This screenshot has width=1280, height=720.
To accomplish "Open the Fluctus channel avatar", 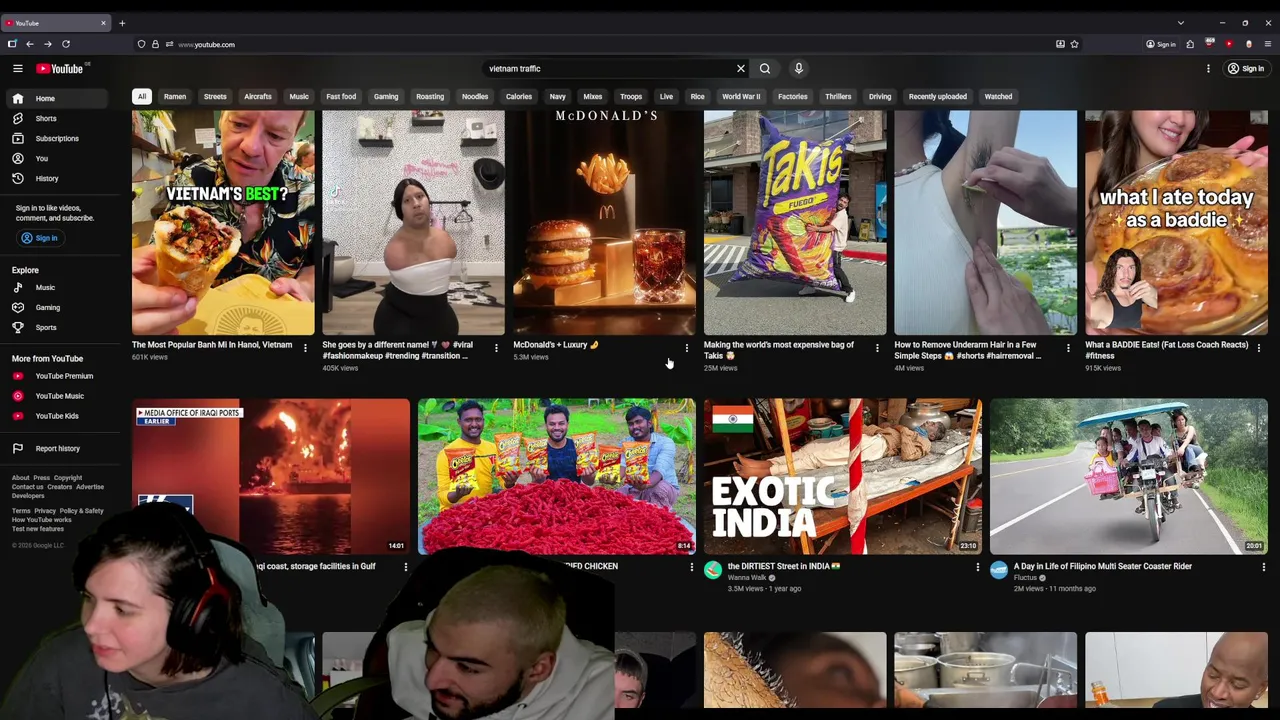I will [x=999, y=570].
